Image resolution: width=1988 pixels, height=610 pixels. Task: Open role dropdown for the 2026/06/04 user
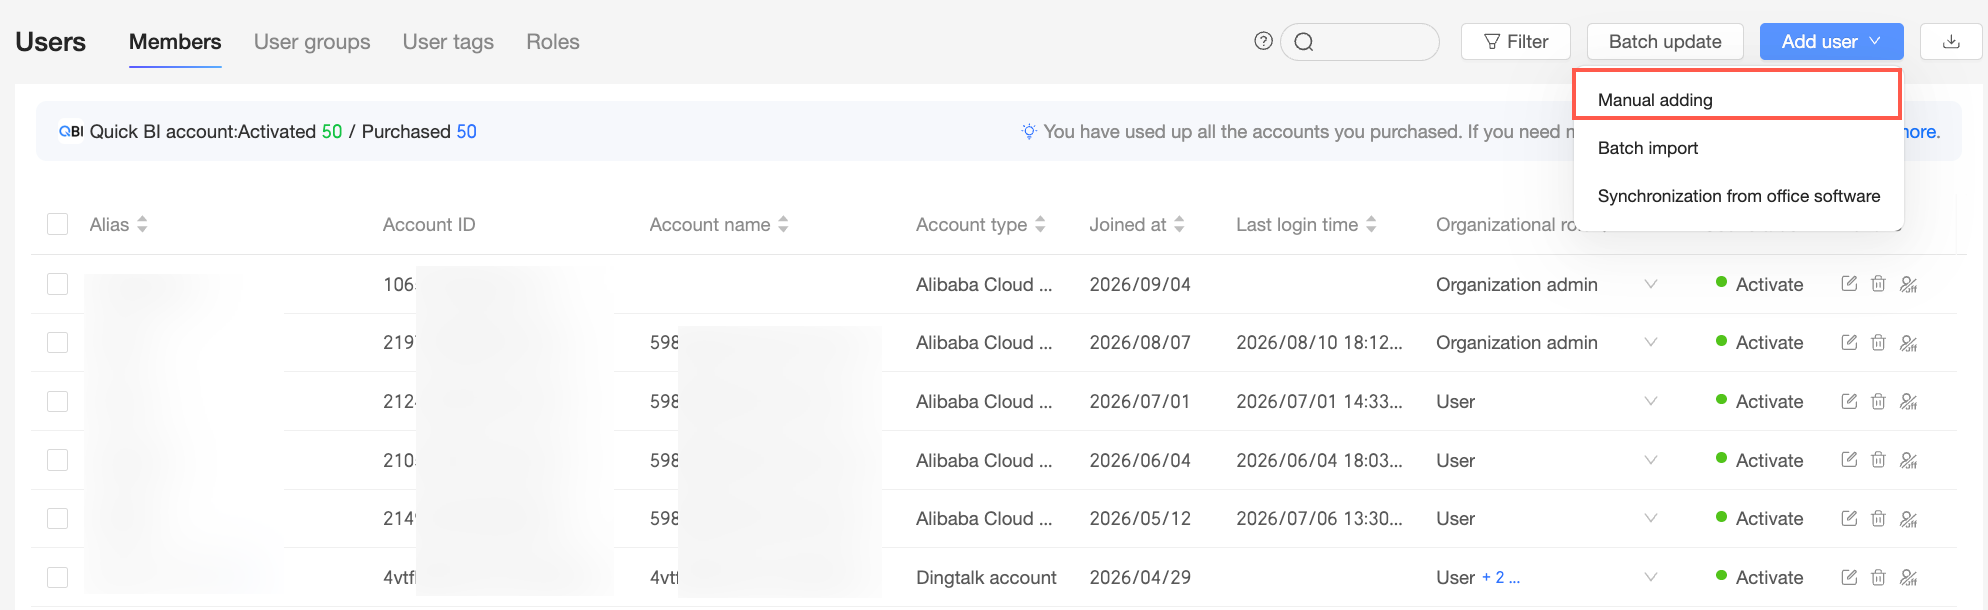1651,460
